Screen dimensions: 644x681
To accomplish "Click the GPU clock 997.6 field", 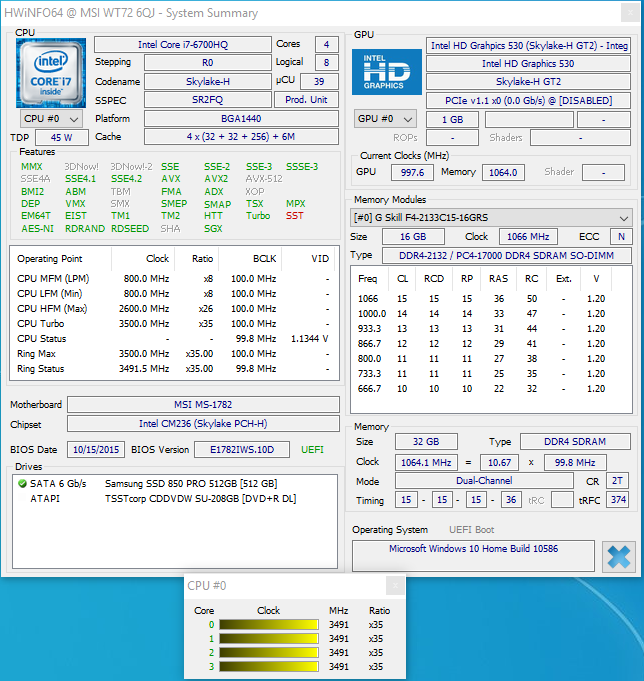I will pyautogui.click(x=412, y=172).
